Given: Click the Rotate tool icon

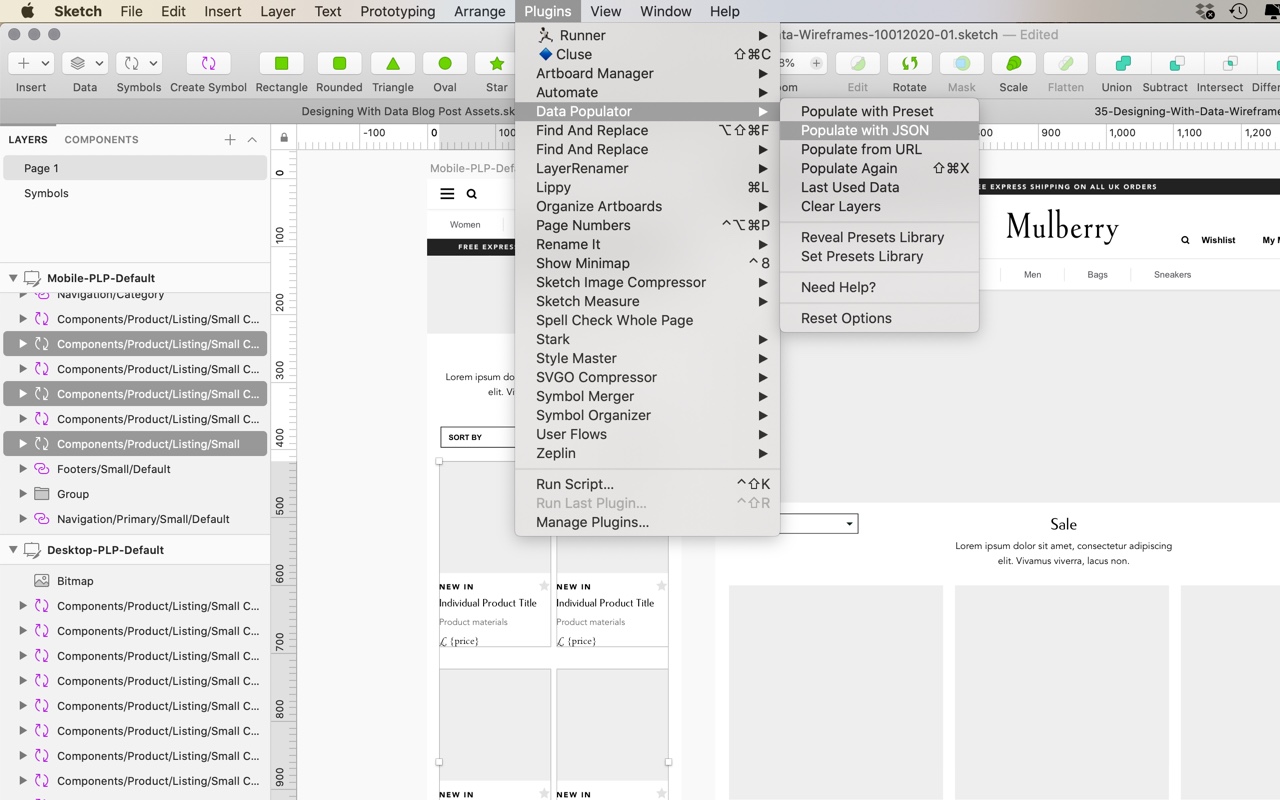Looking at the screenshot, I should click(909, 64).
